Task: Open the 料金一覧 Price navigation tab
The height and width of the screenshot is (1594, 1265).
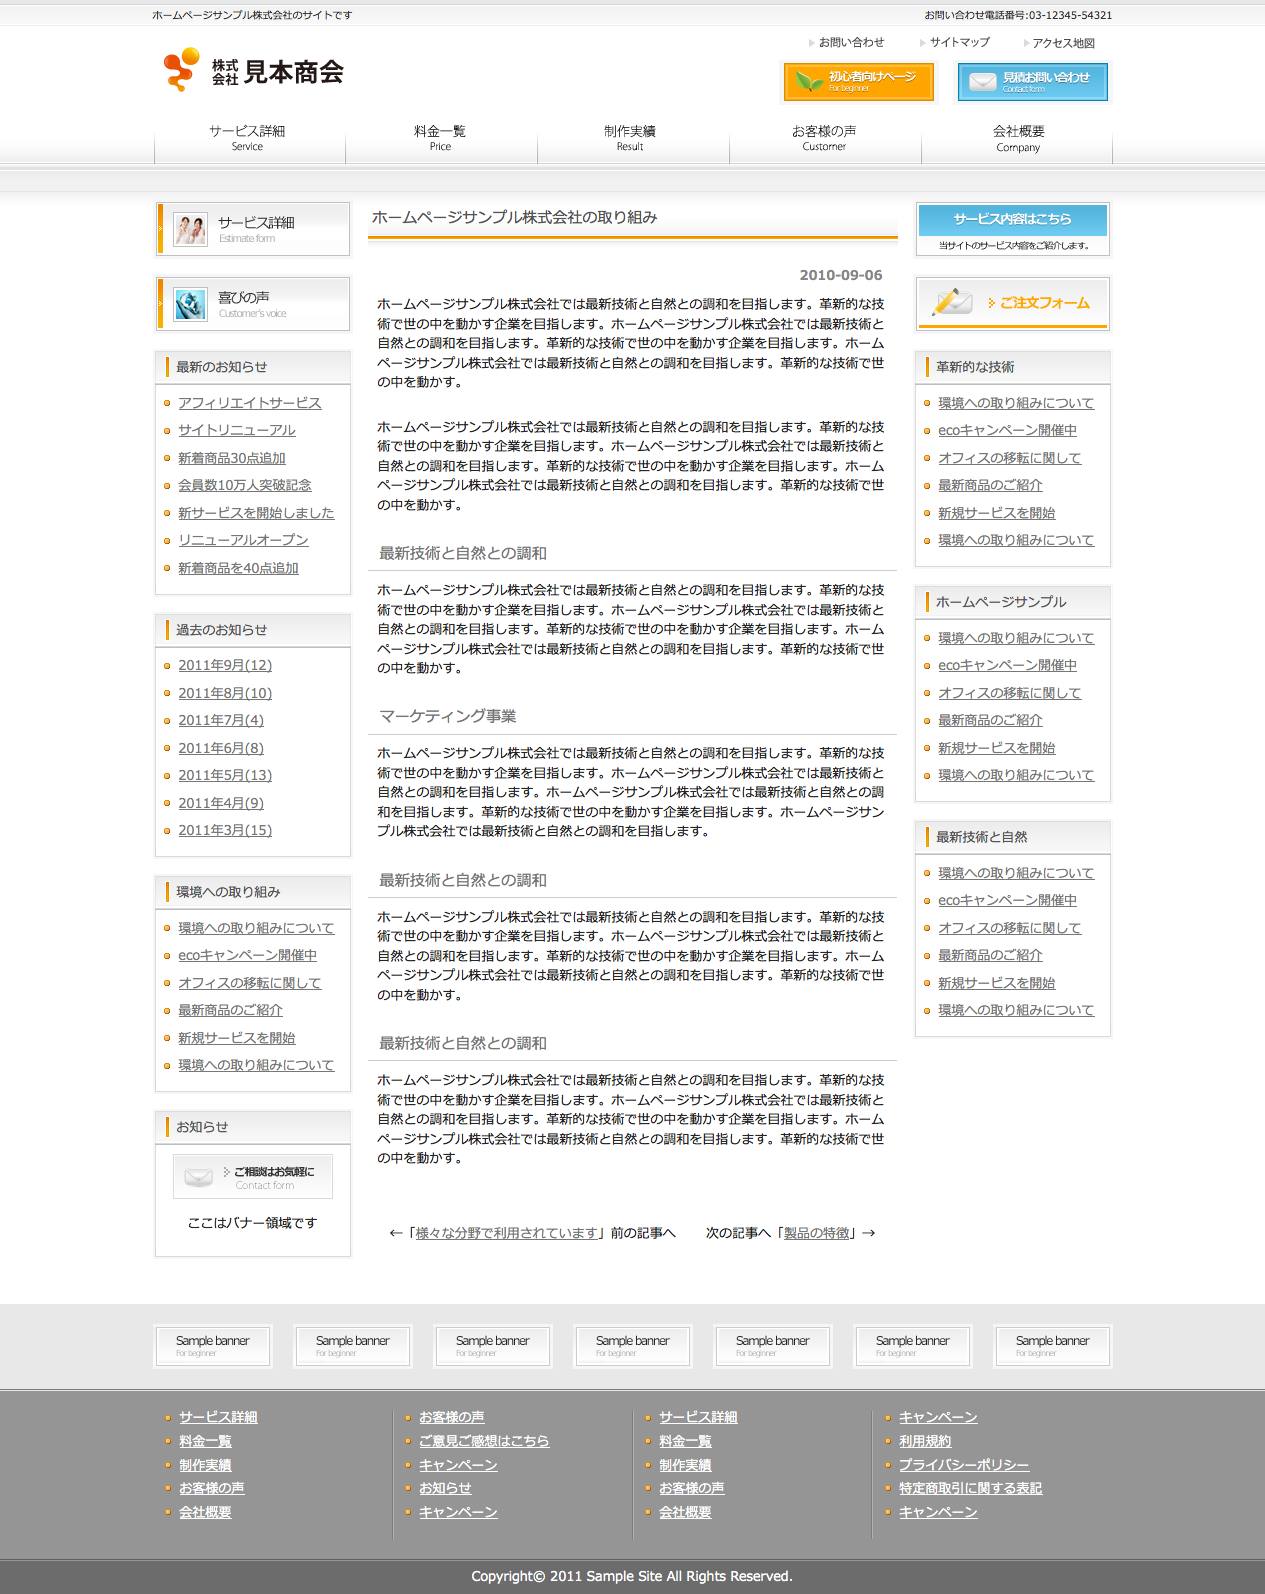Action: coord(440,138)
